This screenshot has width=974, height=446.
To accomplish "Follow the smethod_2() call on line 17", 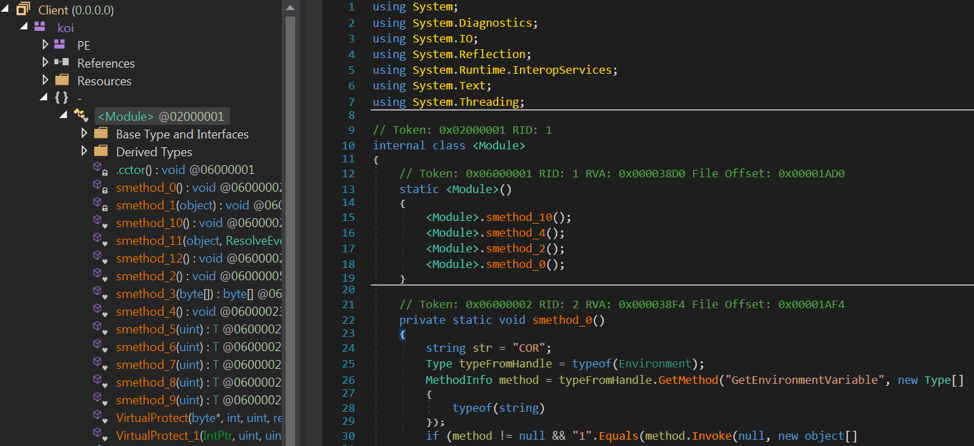I will tap(517, 248).
